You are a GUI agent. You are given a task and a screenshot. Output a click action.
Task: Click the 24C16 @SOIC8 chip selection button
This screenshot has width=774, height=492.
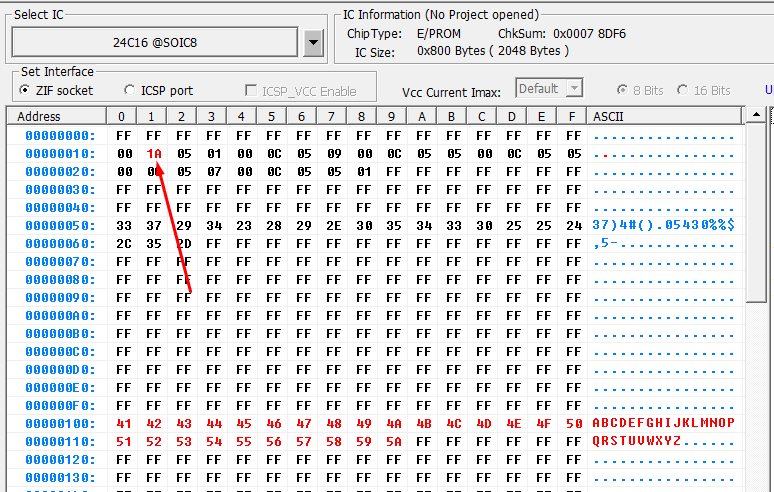coord(155,43)
